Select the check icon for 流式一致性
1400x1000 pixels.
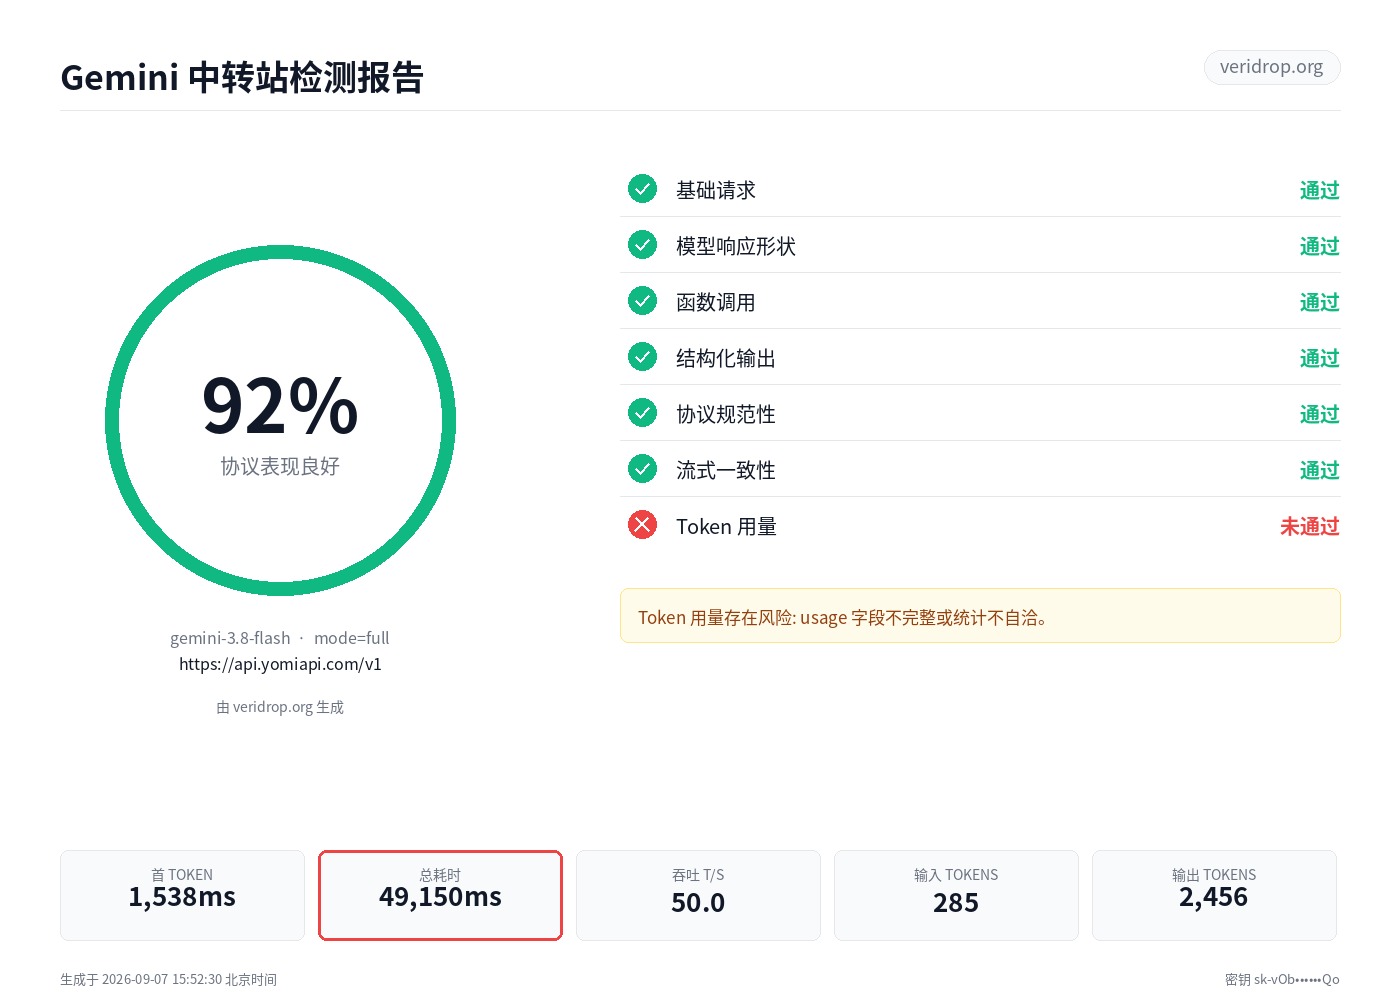642,469
